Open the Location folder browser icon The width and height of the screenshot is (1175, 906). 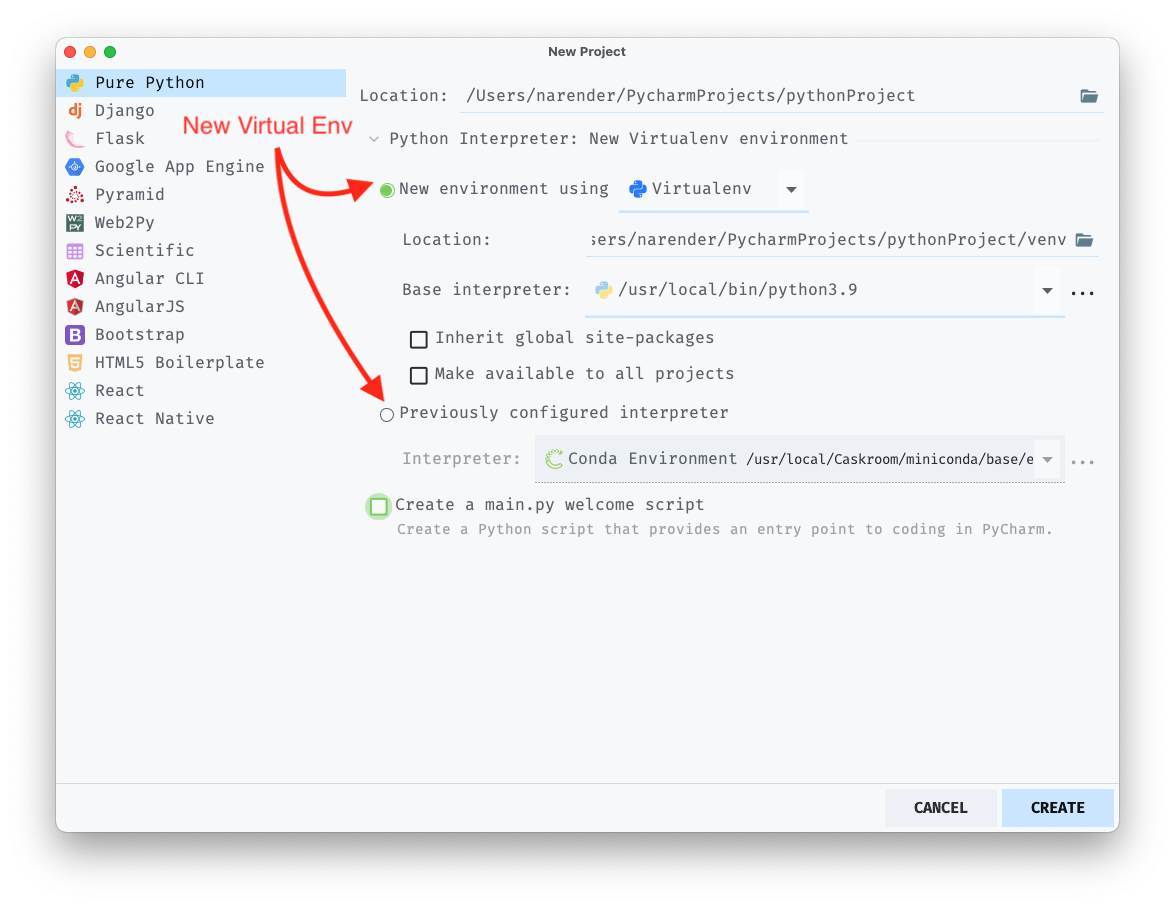[1089, 95]
